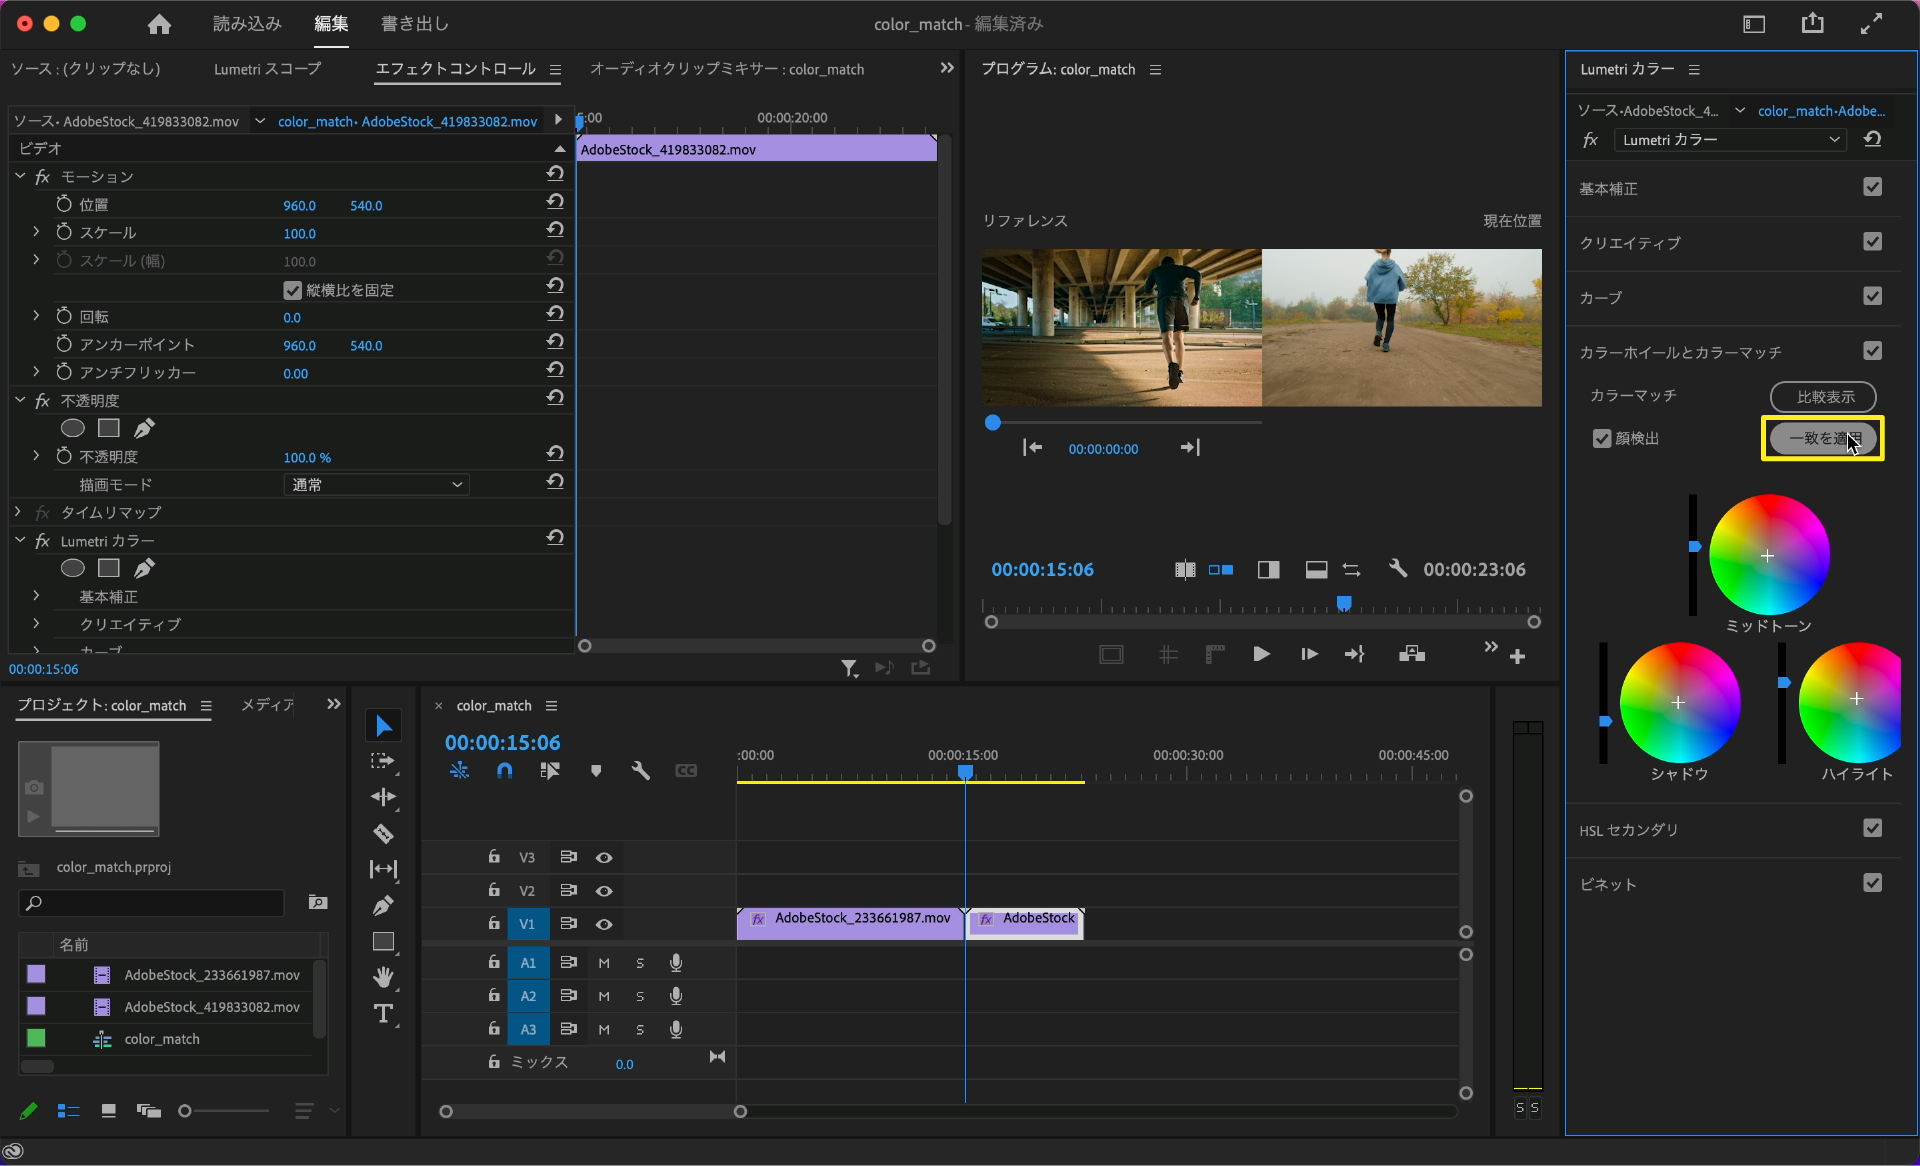Toggle the 顔検出 checkbox

coord(1602,439)
